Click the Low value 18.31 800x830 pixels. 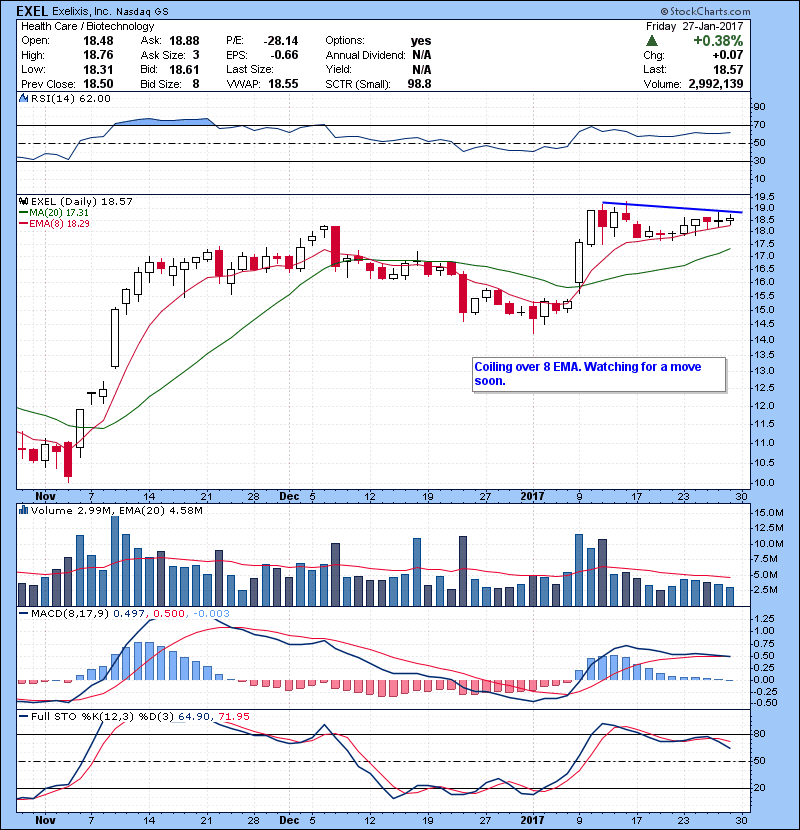point(98,69)
